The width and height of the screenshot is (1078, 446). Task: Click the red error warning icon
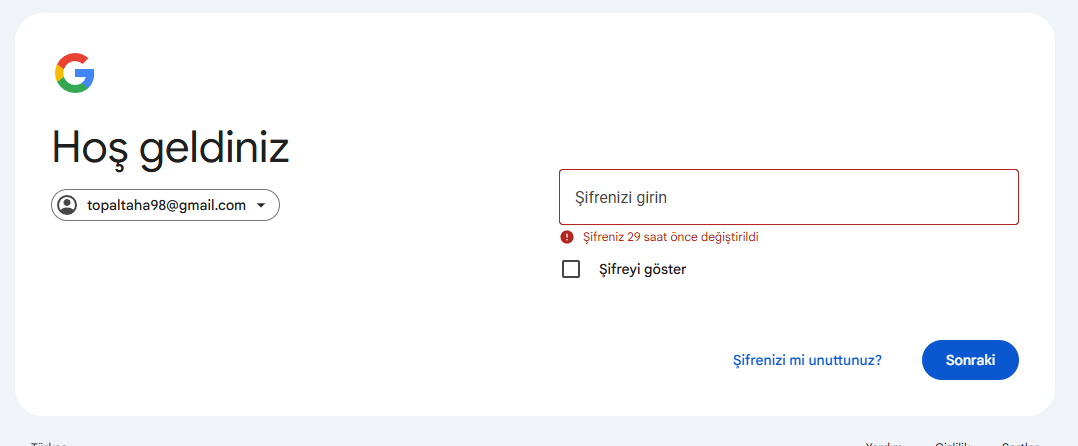pos(566,237)
